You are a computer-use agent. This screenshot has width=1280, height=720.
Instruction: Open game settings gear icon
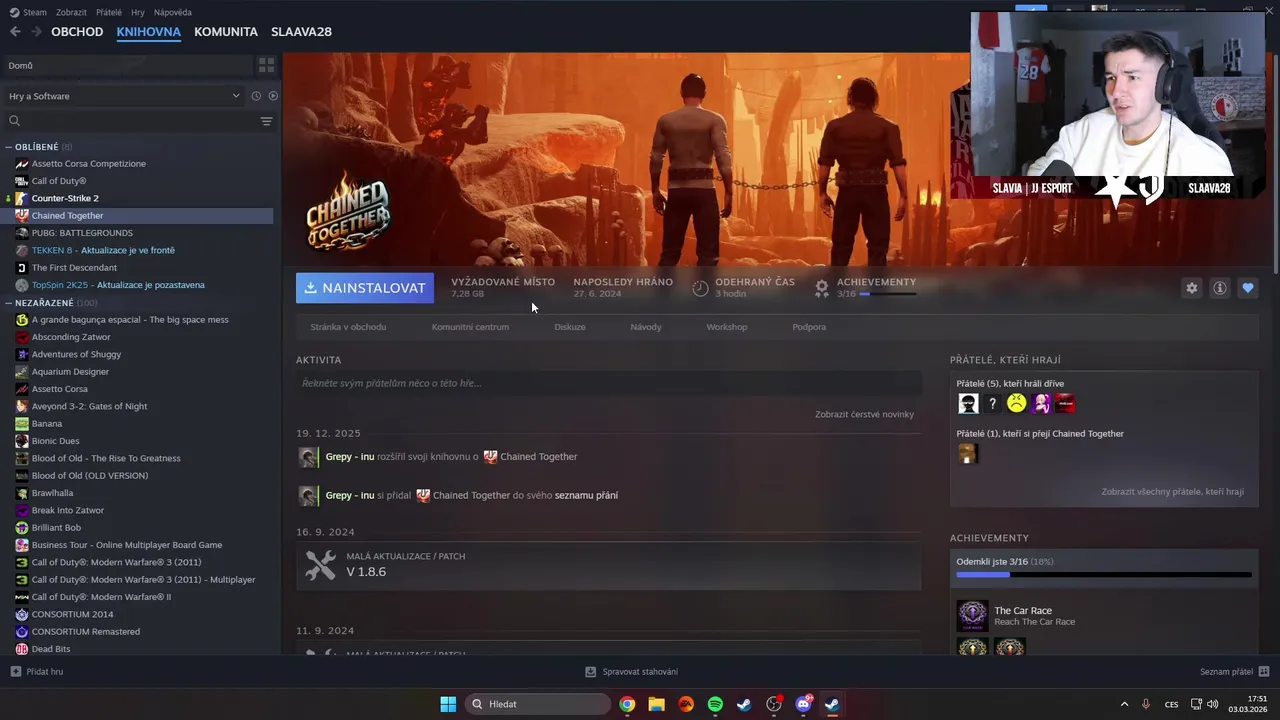(x=1191, y=288)
